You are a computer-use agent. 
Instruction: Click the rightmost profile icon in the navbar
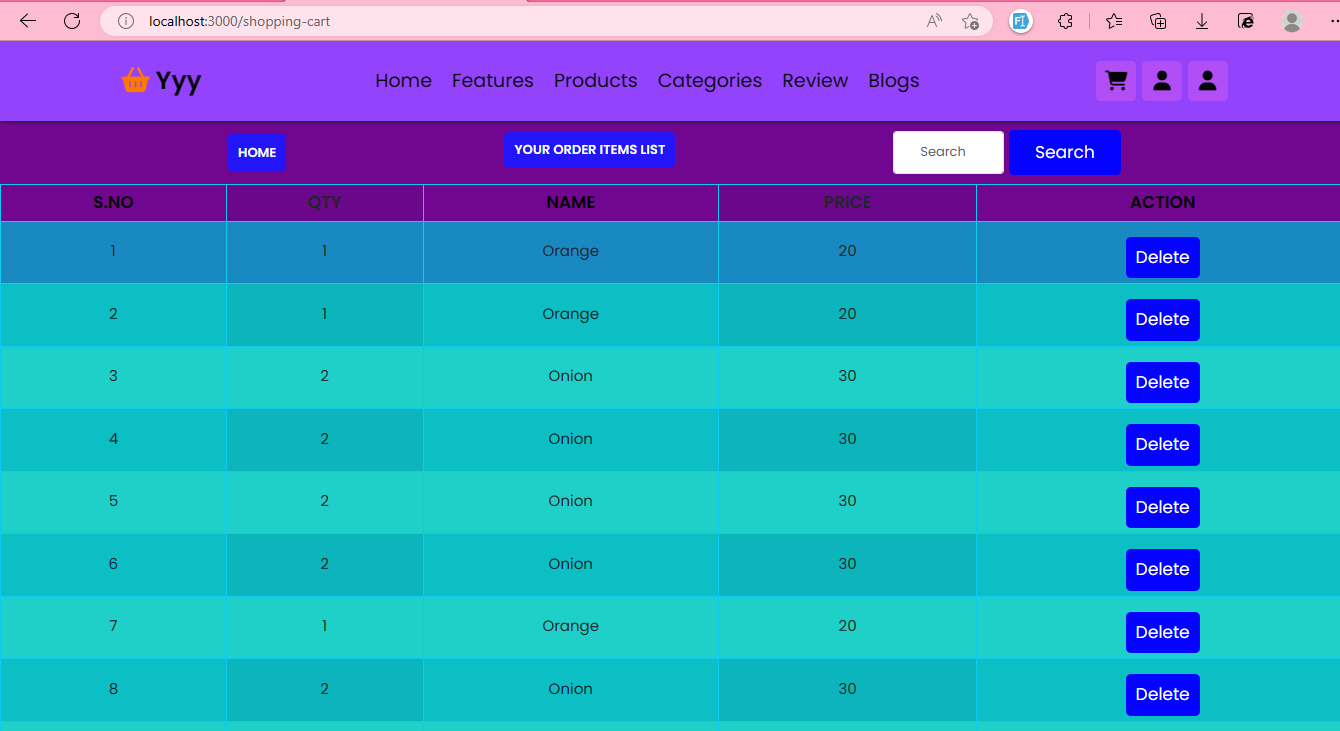point(1208,81)
